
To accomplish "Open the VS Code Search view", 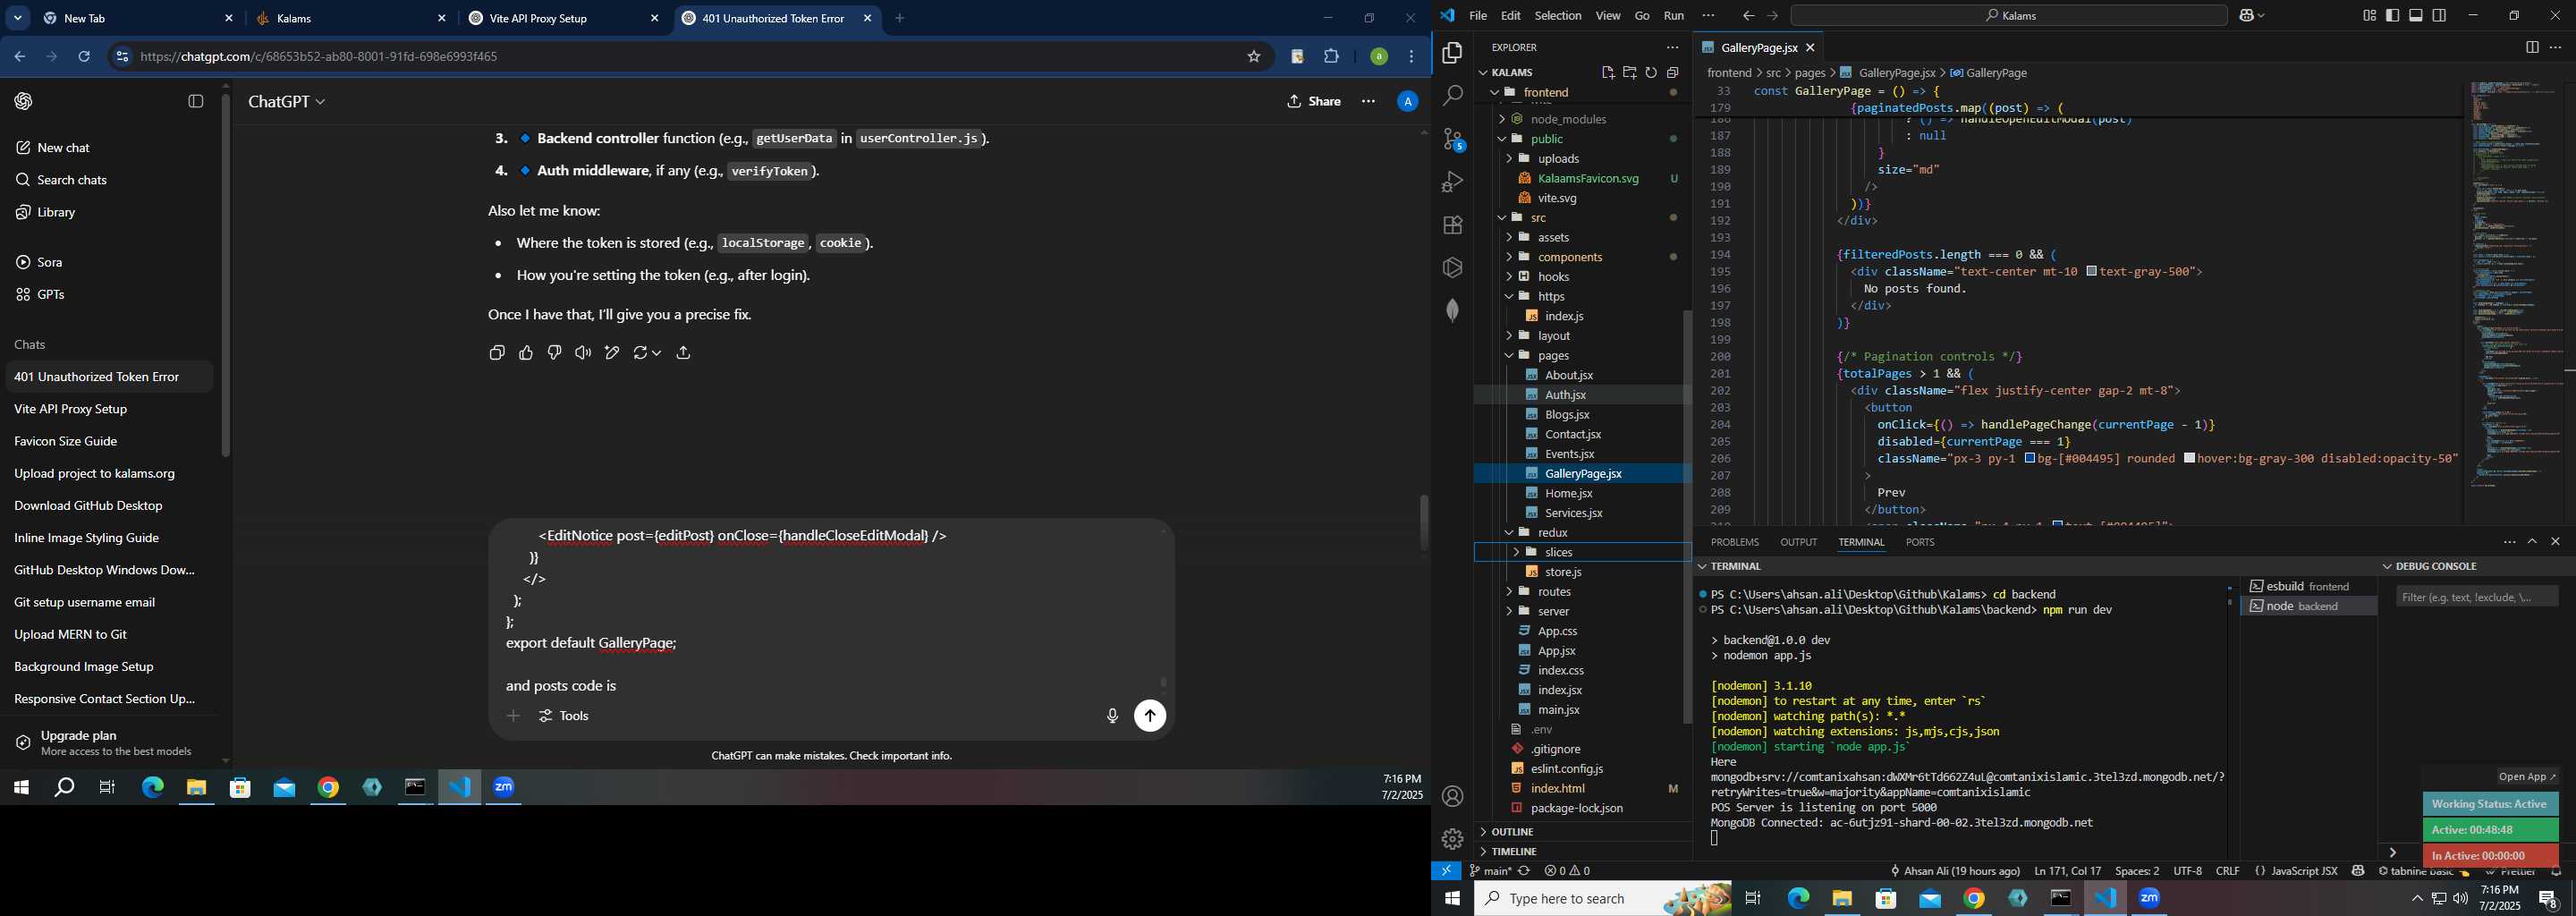I will 1452,96.
